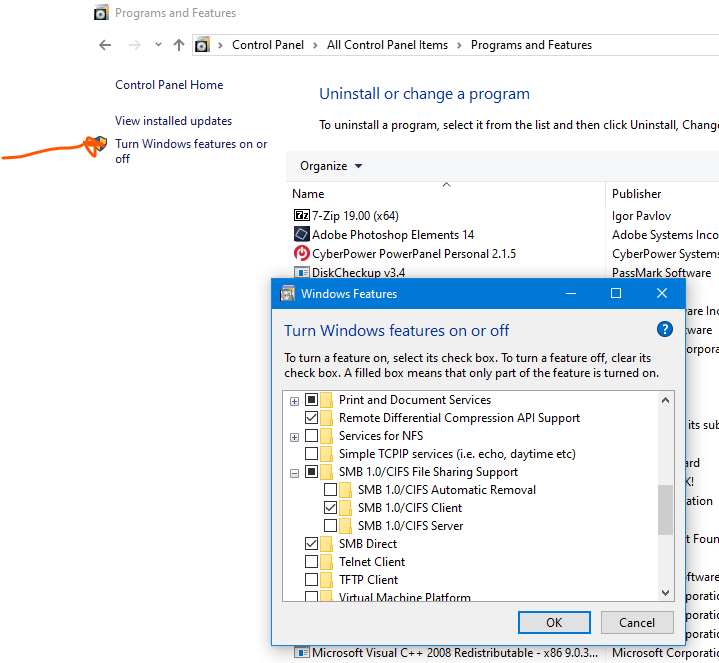Click the address bar control panel icon
This screenshot has width=719, height=663.
pos(202,45)
